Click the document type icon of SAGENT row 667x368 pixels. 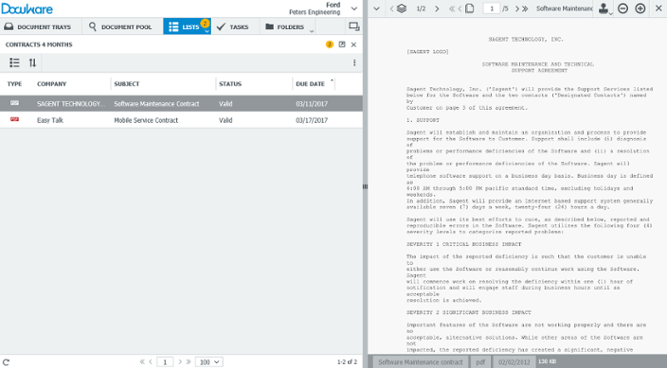tap(14, 103)
